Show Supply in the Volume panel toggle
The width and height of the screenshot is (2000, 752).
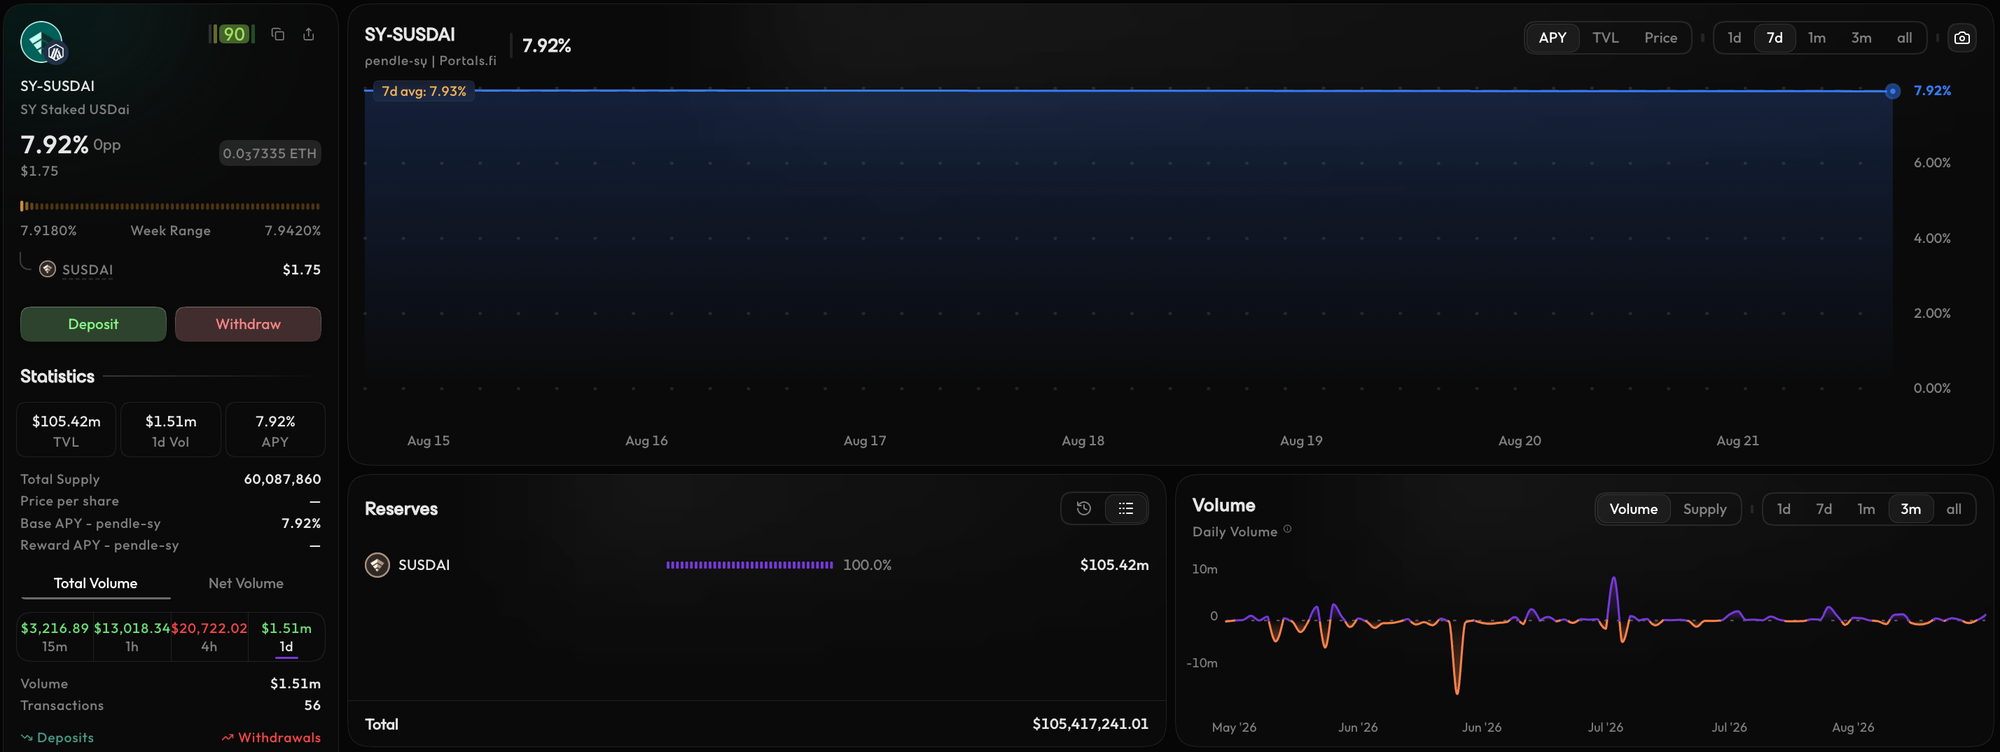[1705, 509]
